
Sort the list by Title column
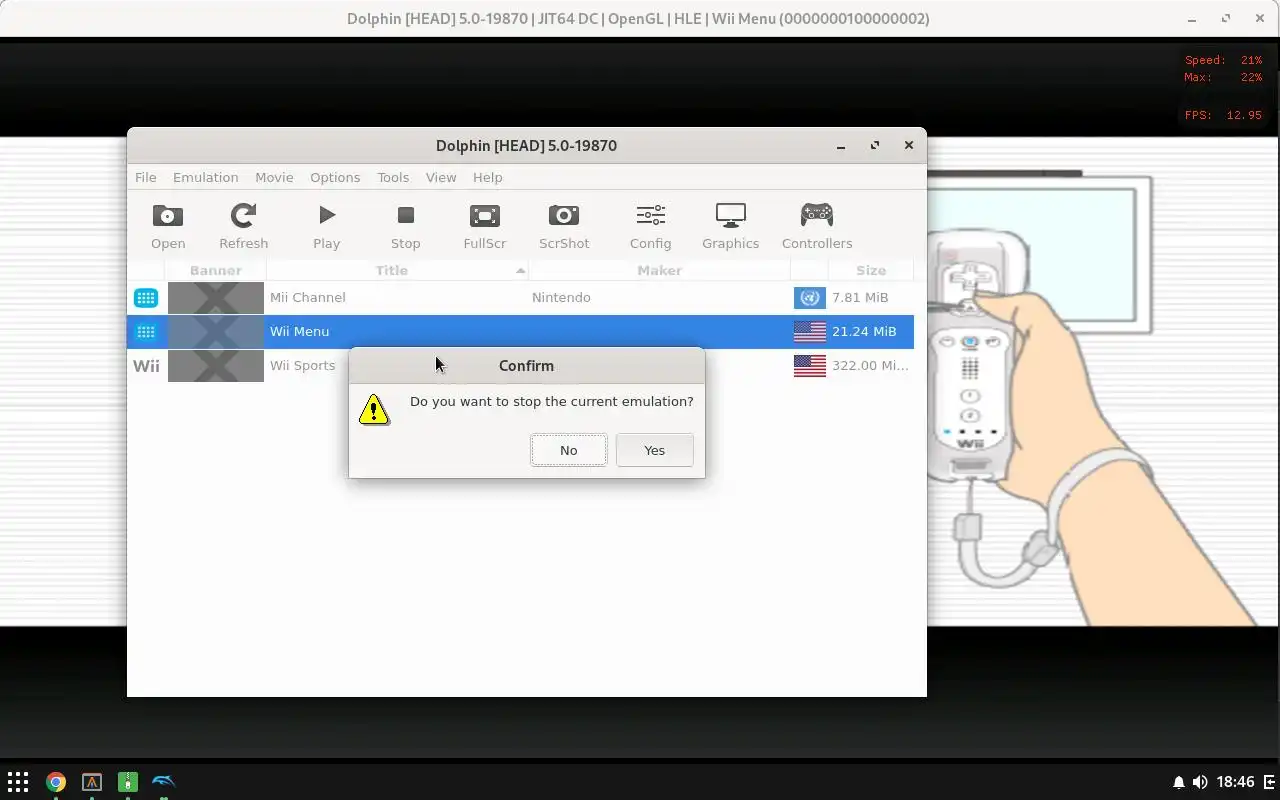coord(397,270)
